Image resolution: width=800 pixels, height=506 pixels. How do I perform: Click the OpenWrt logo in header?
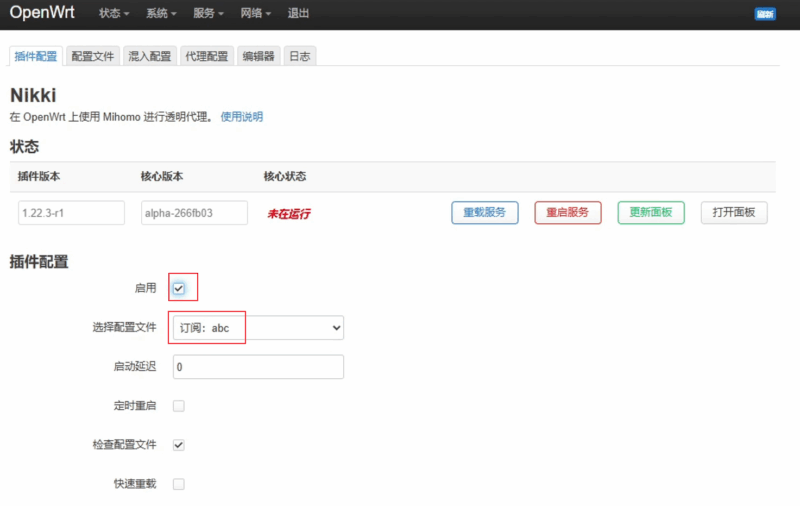[x=42, y=14]
